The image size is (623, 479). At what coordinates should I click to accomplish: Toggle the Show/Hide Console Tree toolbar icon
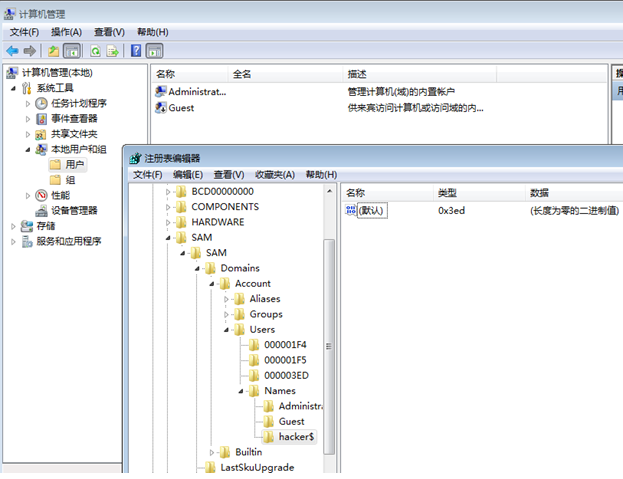(72, 51)
